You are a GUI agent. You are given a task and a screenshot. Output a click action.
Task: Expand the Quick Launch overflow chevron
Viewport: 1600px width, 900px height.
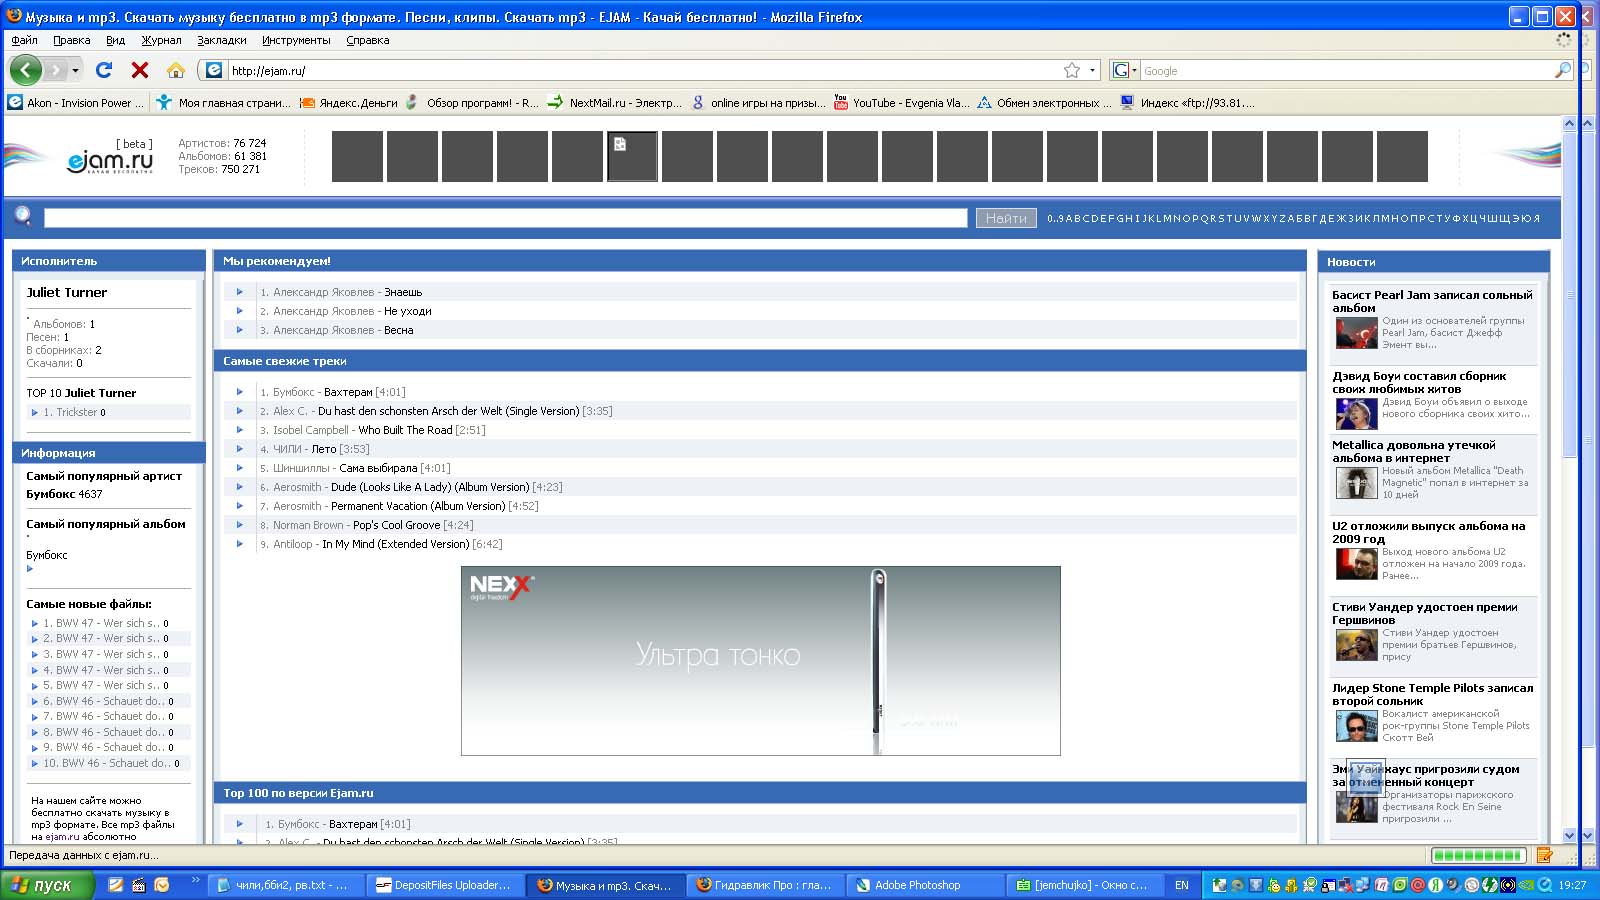point(195,881)
